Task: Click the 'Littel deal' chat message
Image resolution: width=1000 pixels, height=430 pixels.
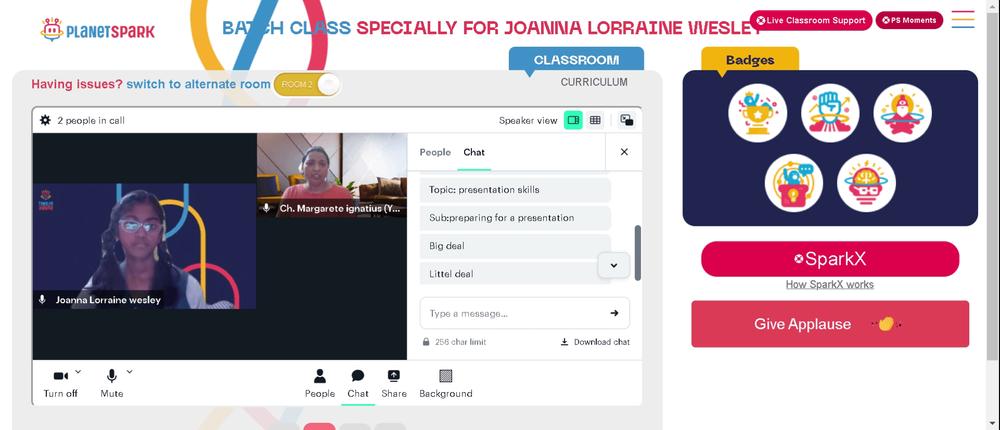Action: tap(515, 274)
